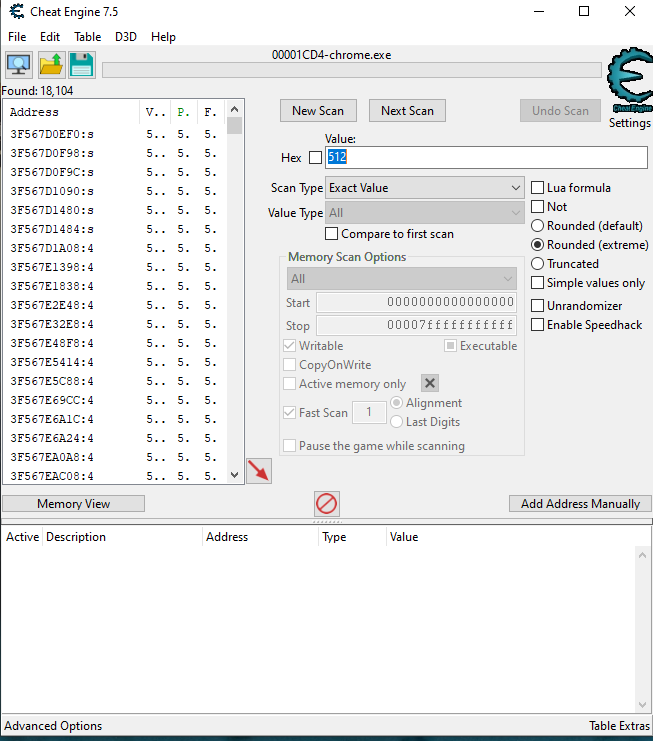Select address 3F567D0EF0:s row
Viewport: 653px width, 741px height.
pyautogui.click(x=114, y=135)
